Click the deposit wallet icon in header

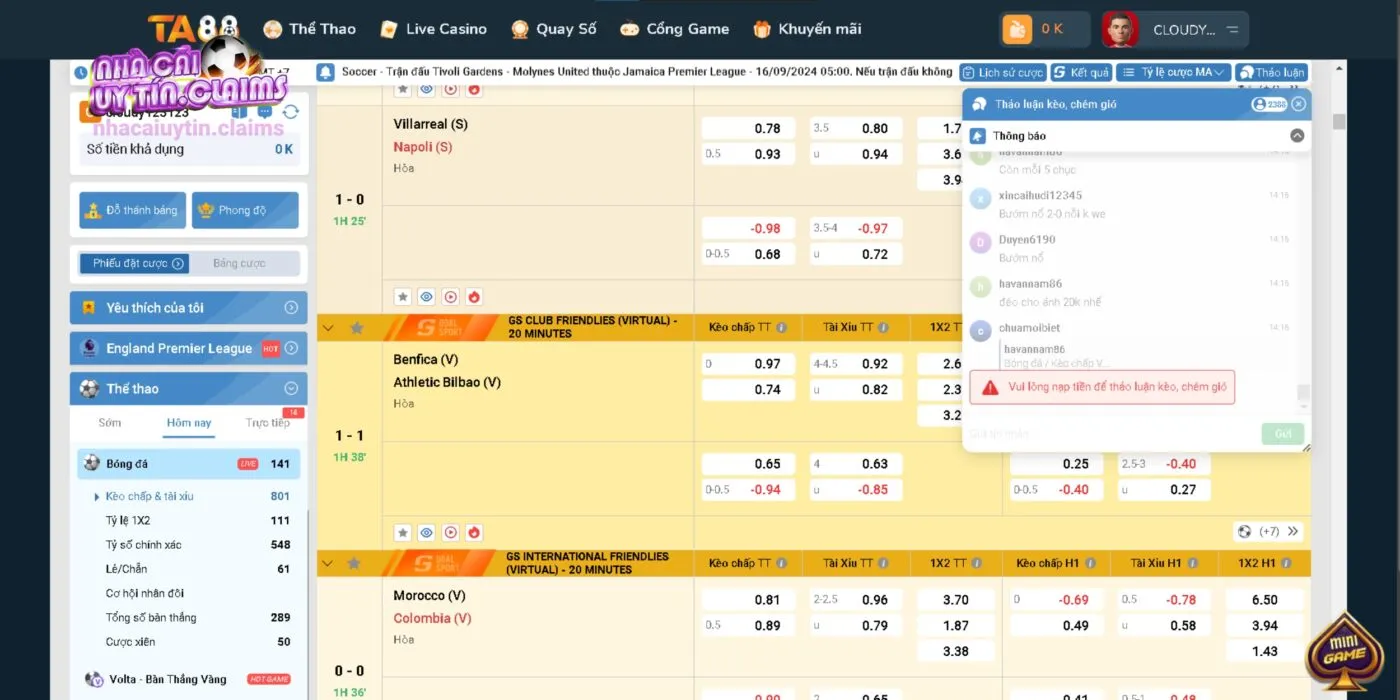tap(1017, 30)
